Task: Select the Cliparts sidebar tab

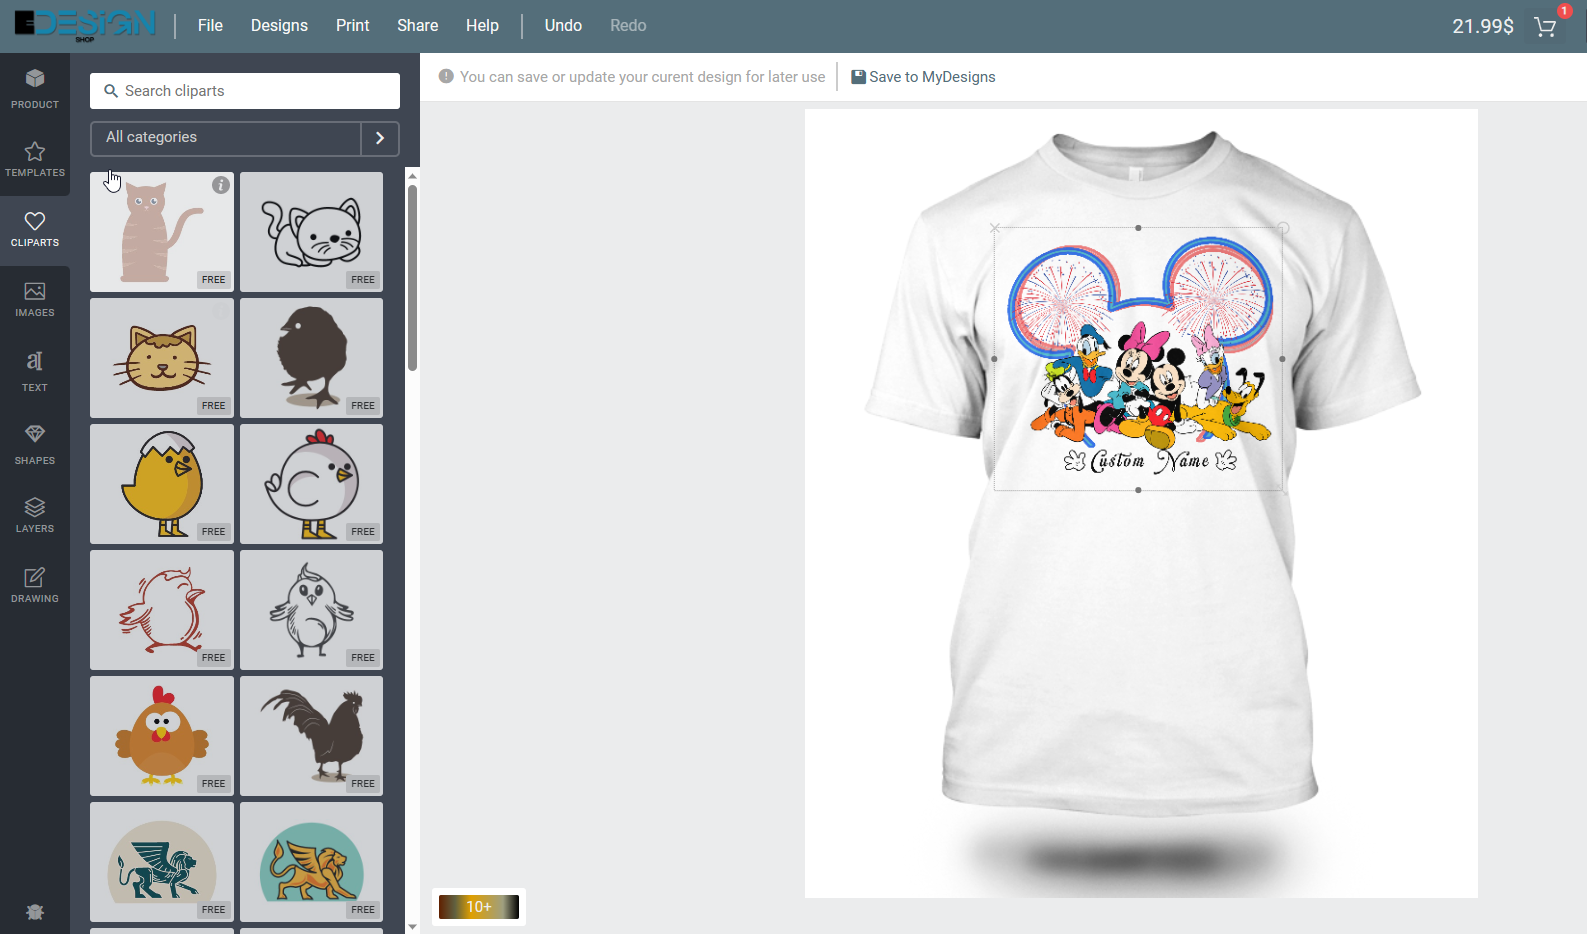Action: coord(35,229)
